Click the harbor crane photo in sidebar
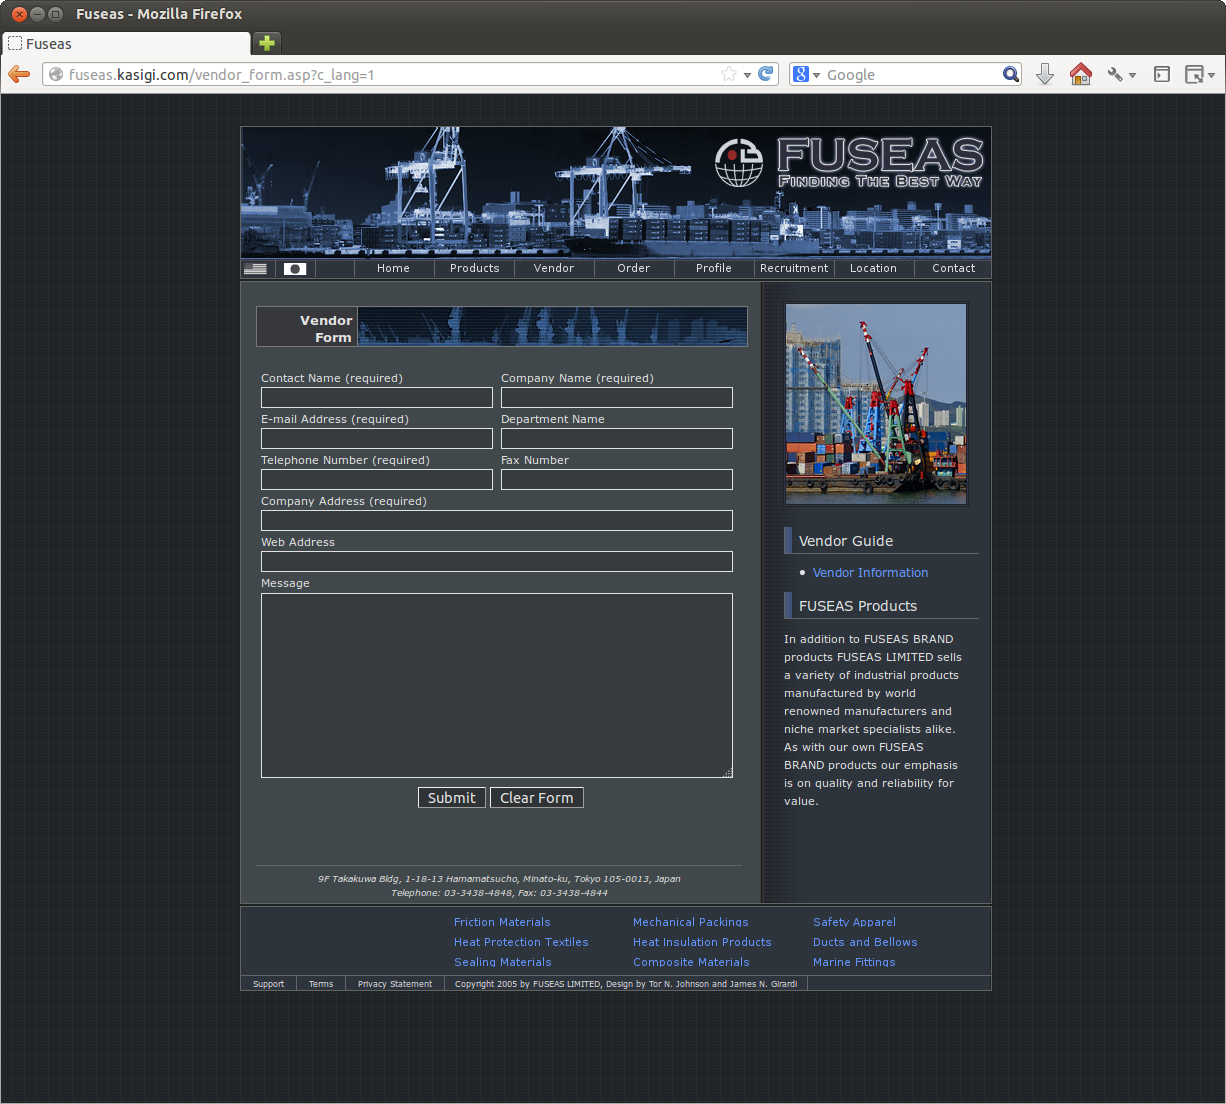The height and width of the screenshot is (1104, 1226). coord(876,404)
